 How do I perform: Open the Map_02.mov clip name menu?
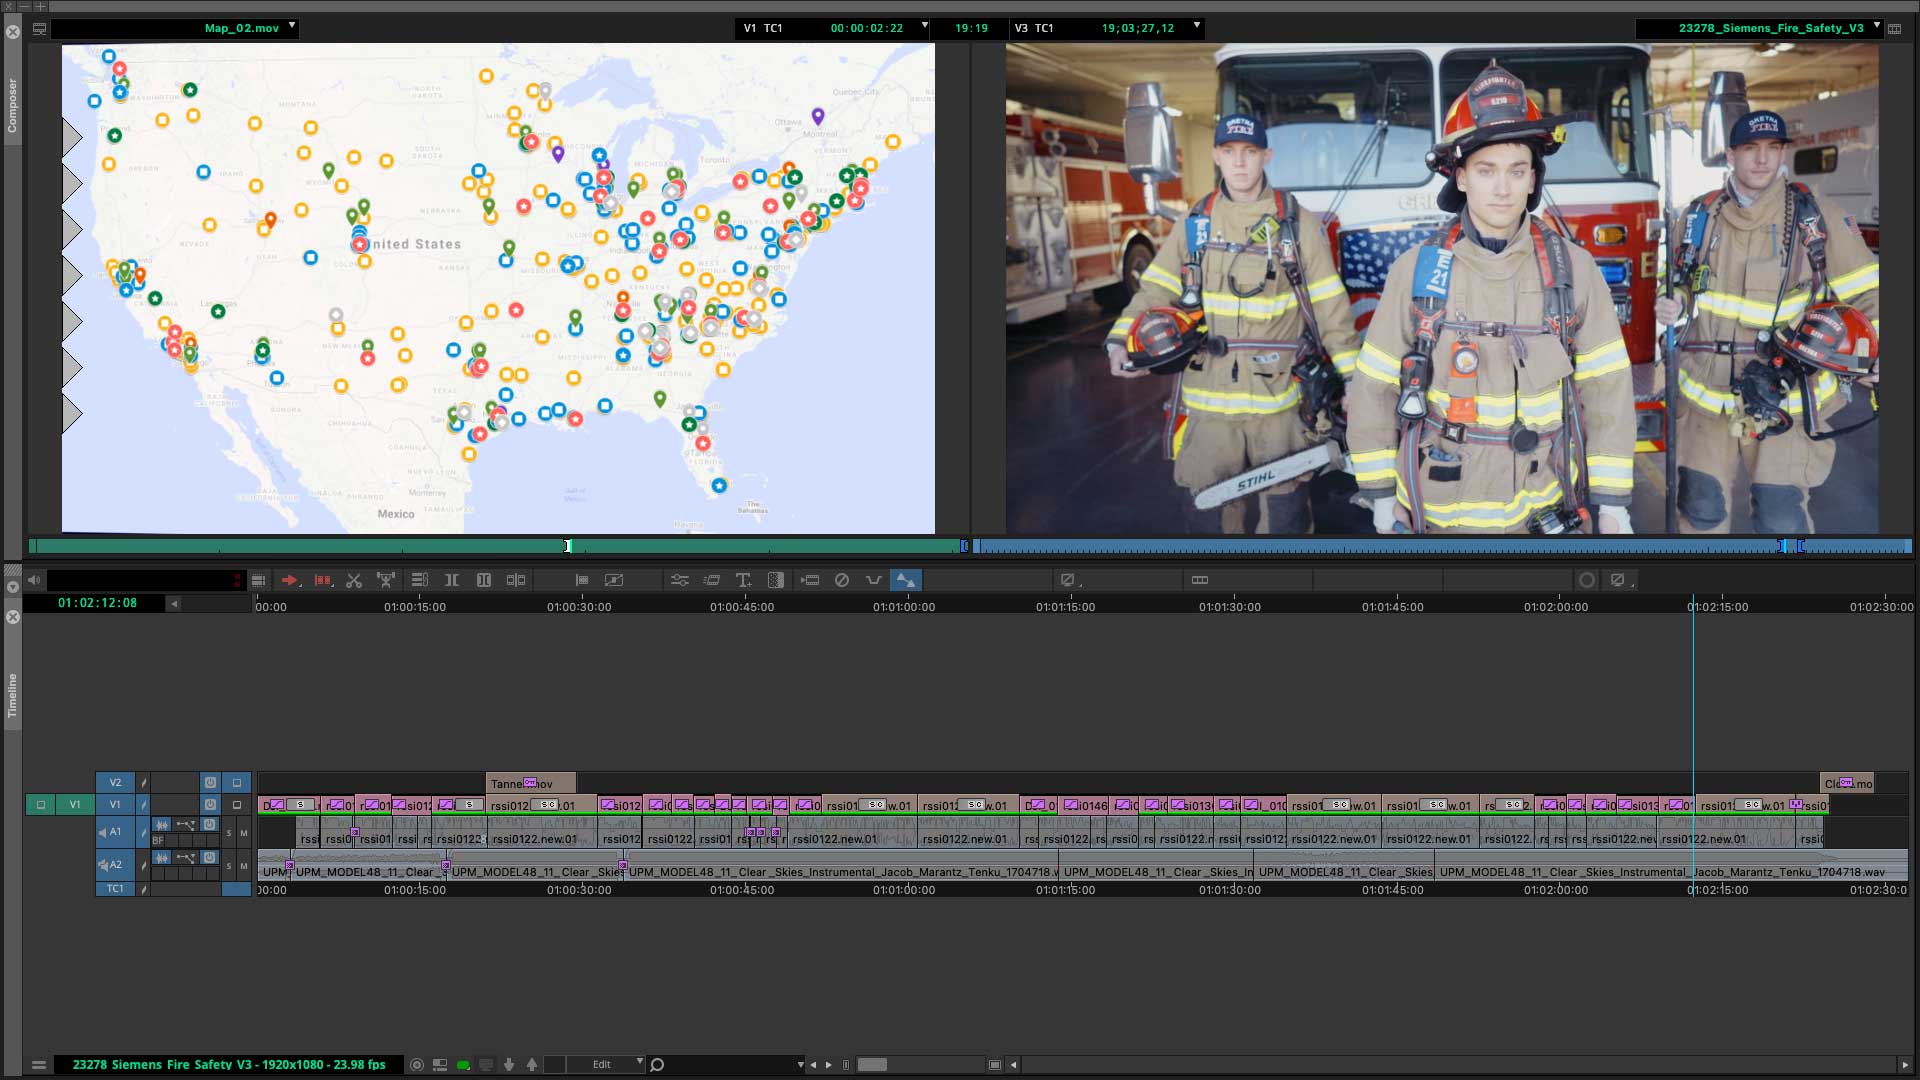click(291, 28)
